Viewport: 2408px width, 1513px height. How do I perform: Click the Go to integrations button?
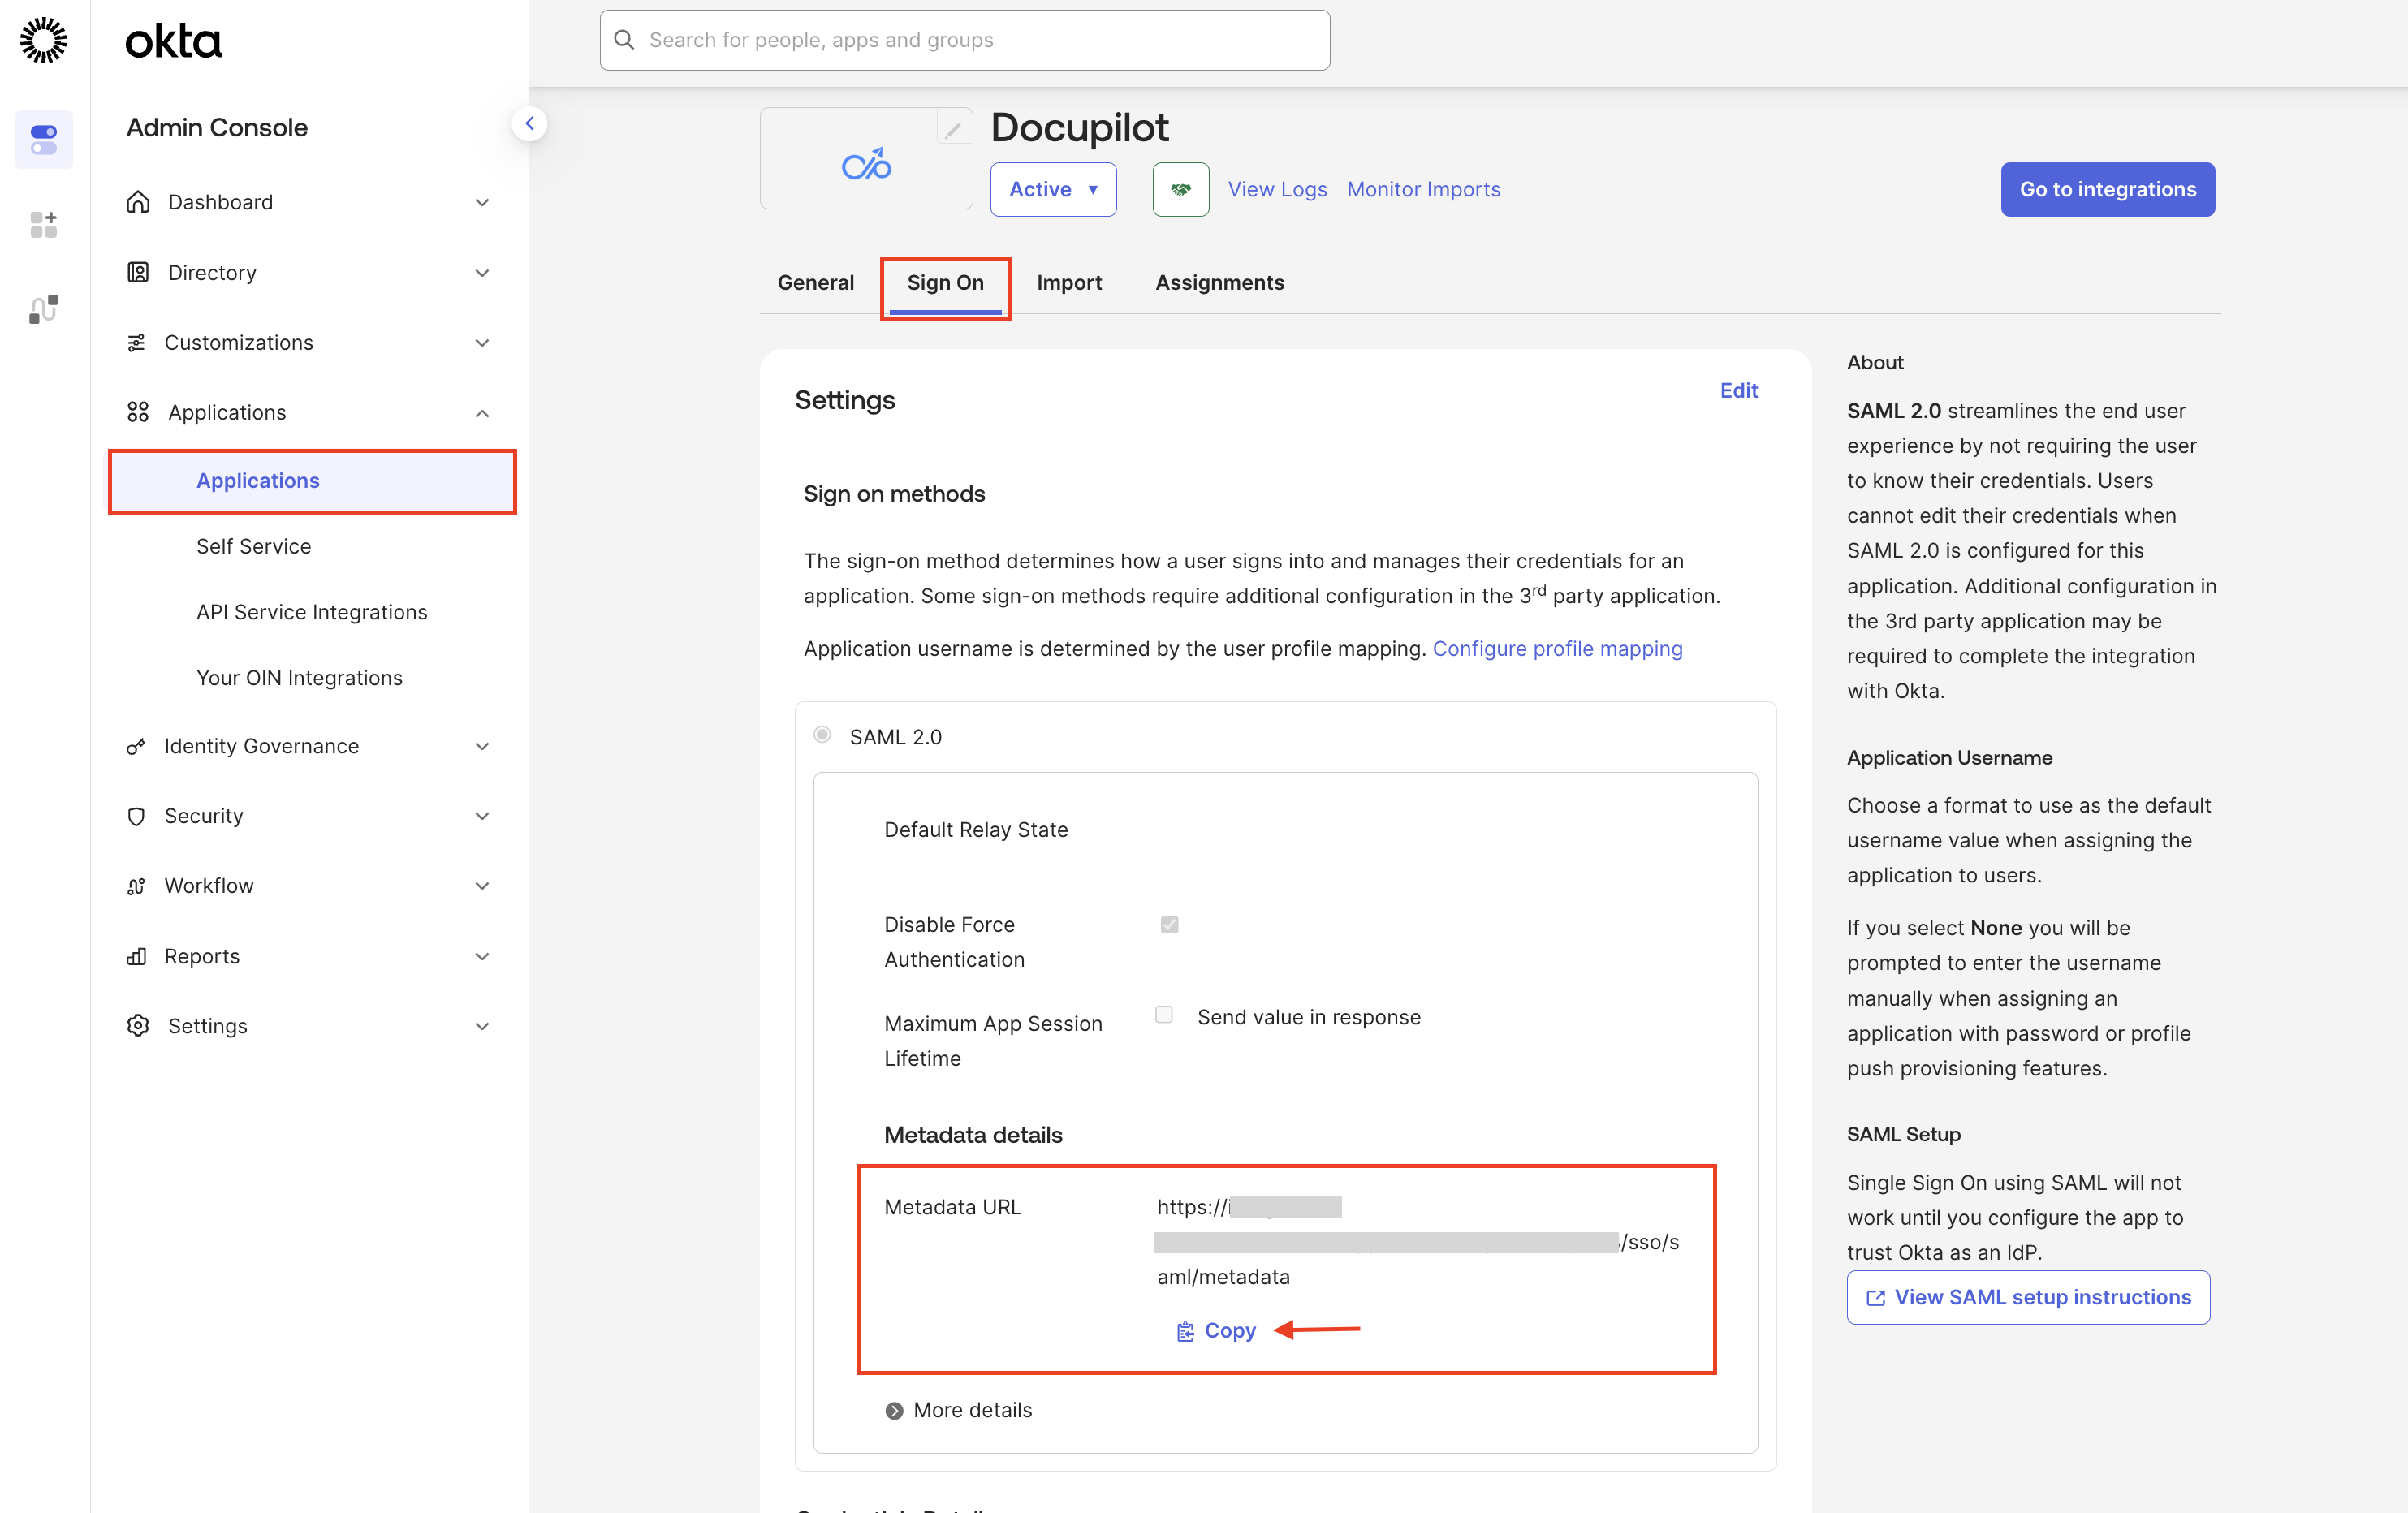point(2107,189)
